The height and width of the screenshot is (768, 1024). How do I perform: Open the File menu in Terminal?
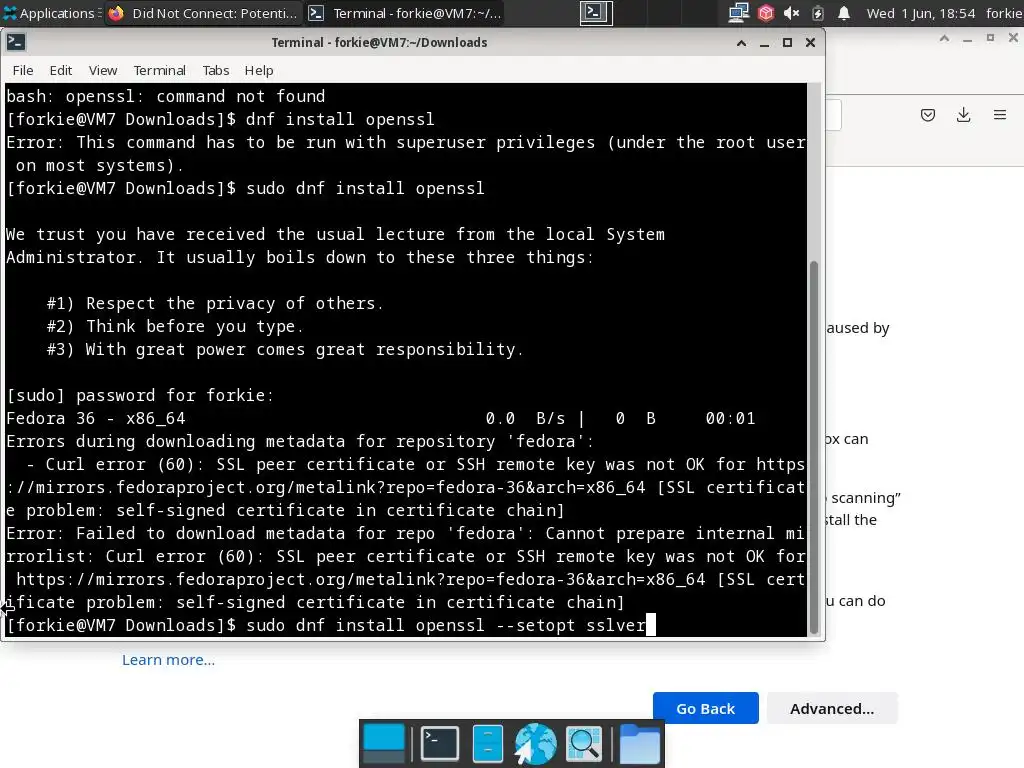tap(23, 71)
